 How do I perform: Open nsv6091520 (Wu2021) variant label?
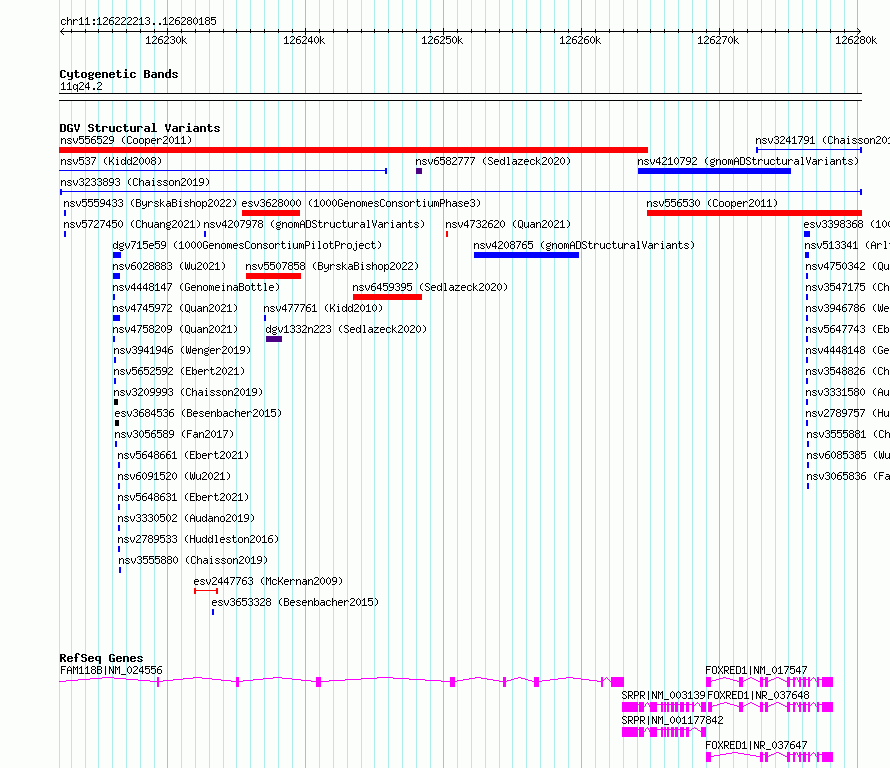tap(174, 476)
